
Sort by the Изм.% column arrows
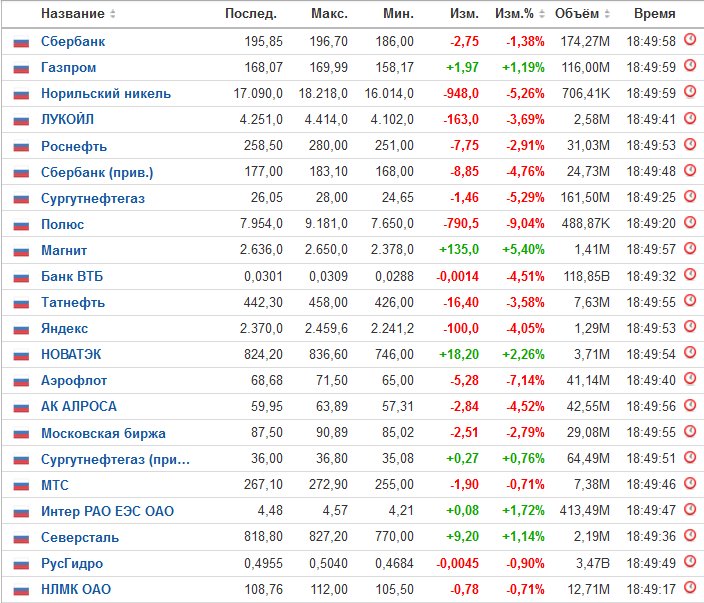point(541,14)
